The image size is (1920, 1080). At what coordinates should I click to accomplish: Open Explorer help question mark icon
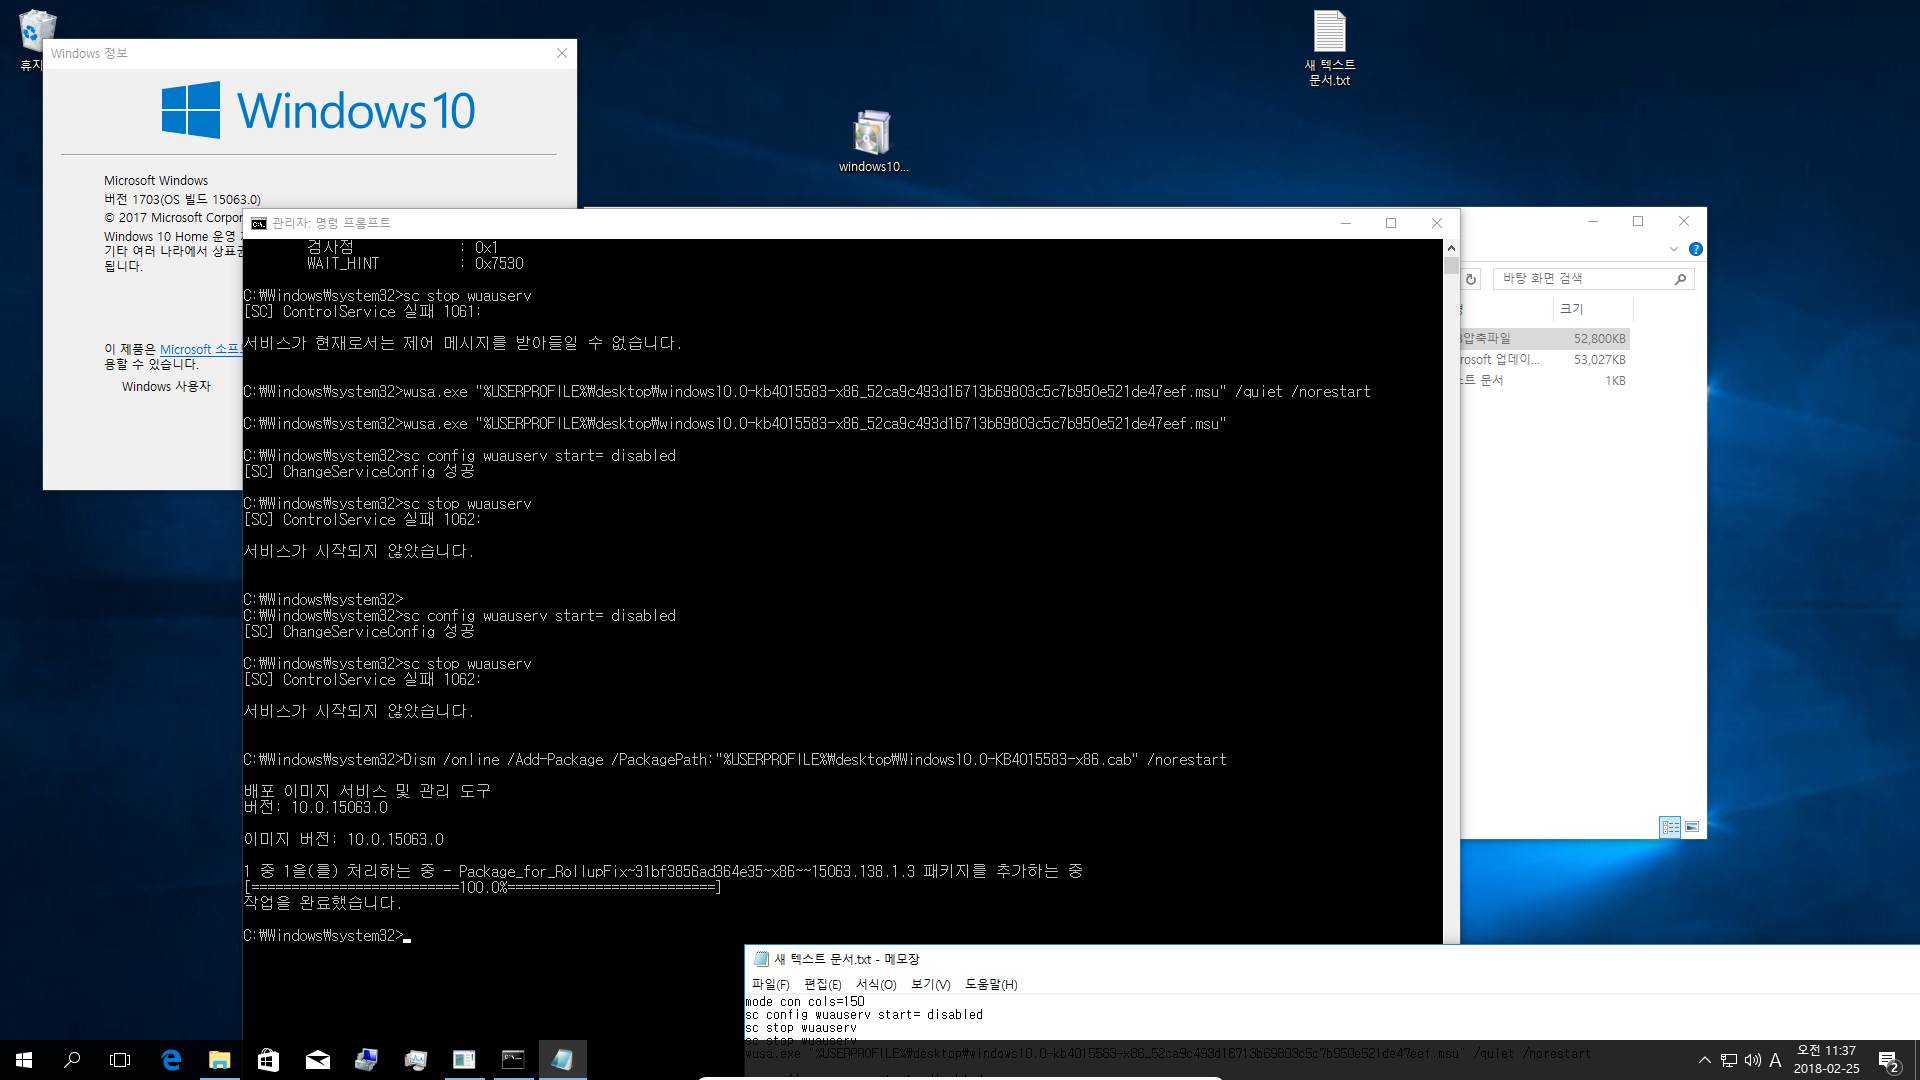[x=1695, y=249]
